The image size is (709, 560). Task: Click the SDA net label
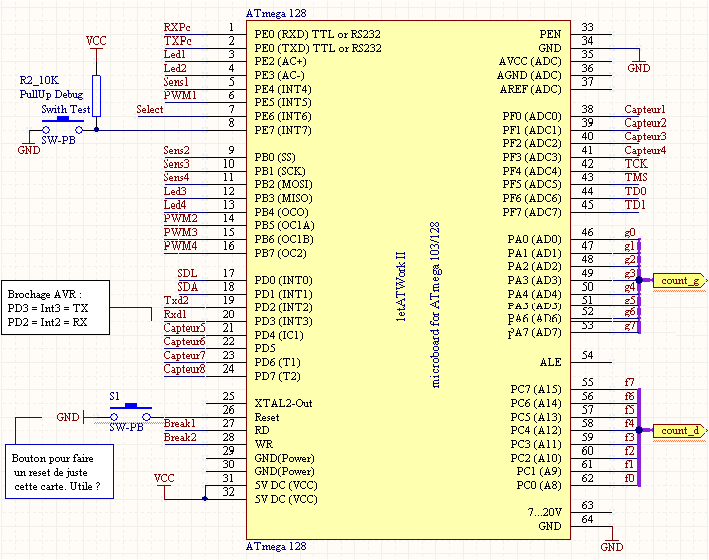[187, 287]
